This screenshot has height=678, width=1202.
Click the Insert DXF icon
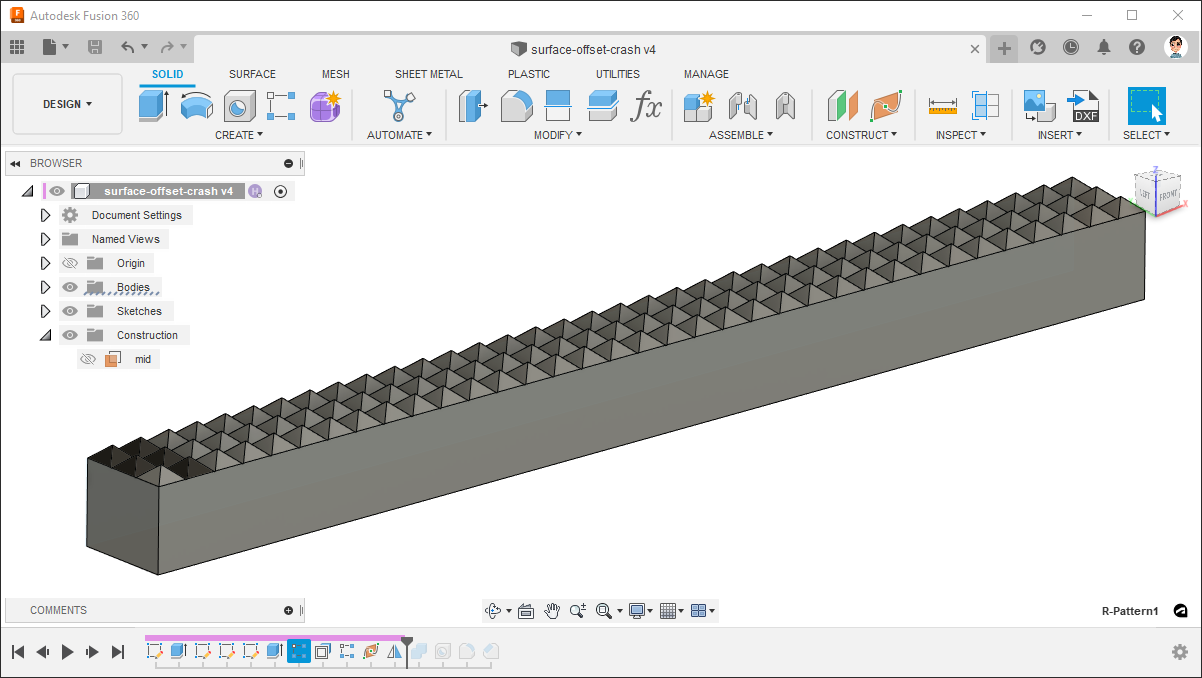pyautogui.click(x=1084, y=105)
